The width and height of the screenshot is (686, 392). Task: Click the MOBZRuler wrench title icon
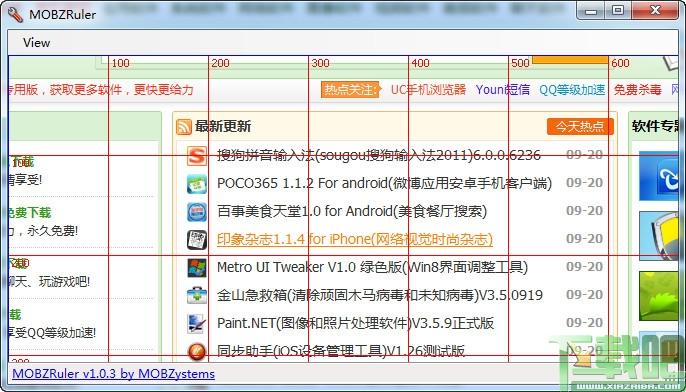pos(15,14)
